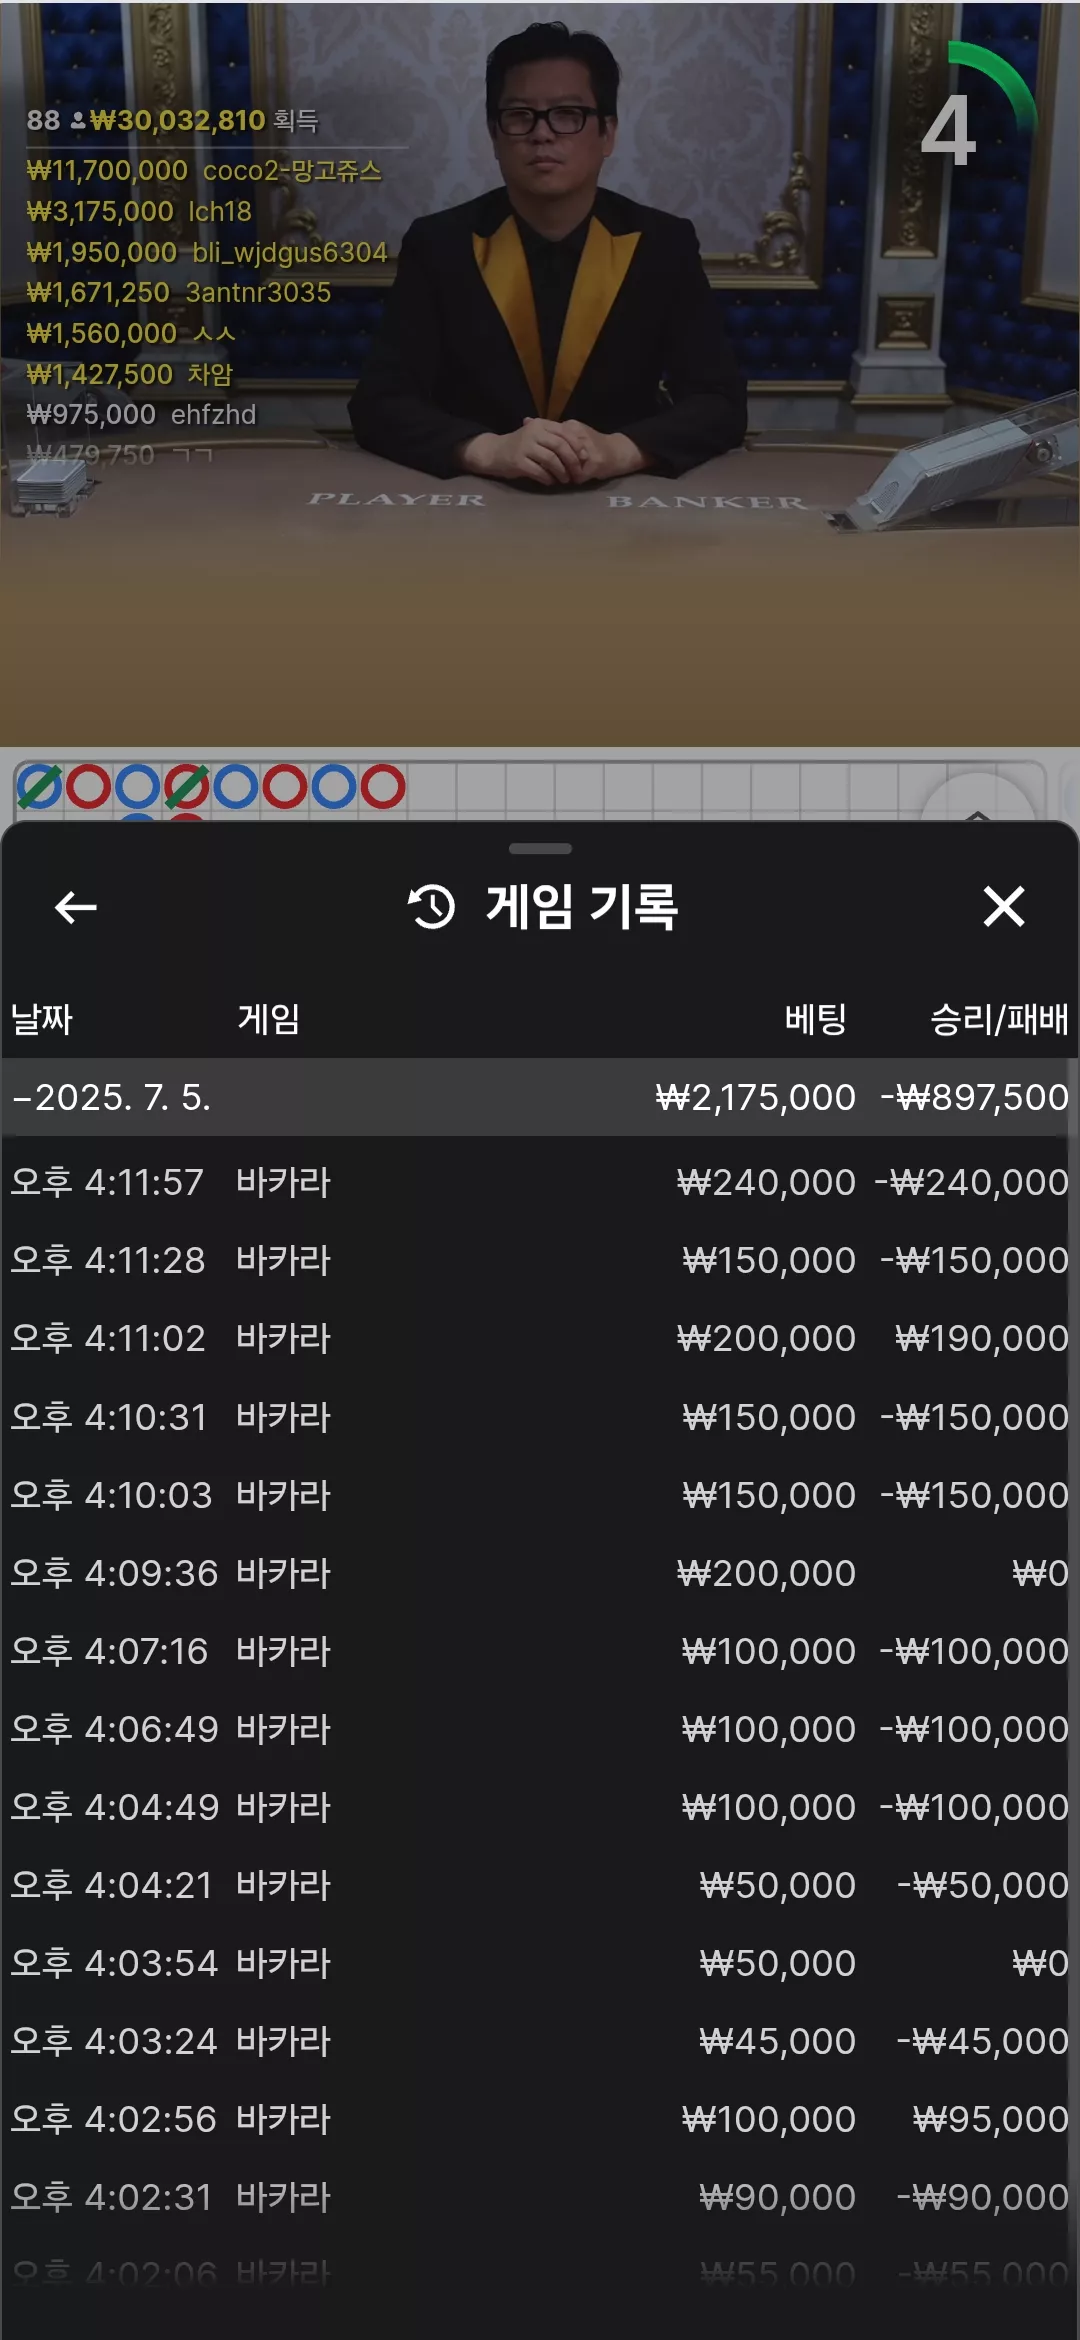1080x2340 pixels.
Task: View the 오후 4:09:36 바카라 entry
Action: (x=540, y=1573)
